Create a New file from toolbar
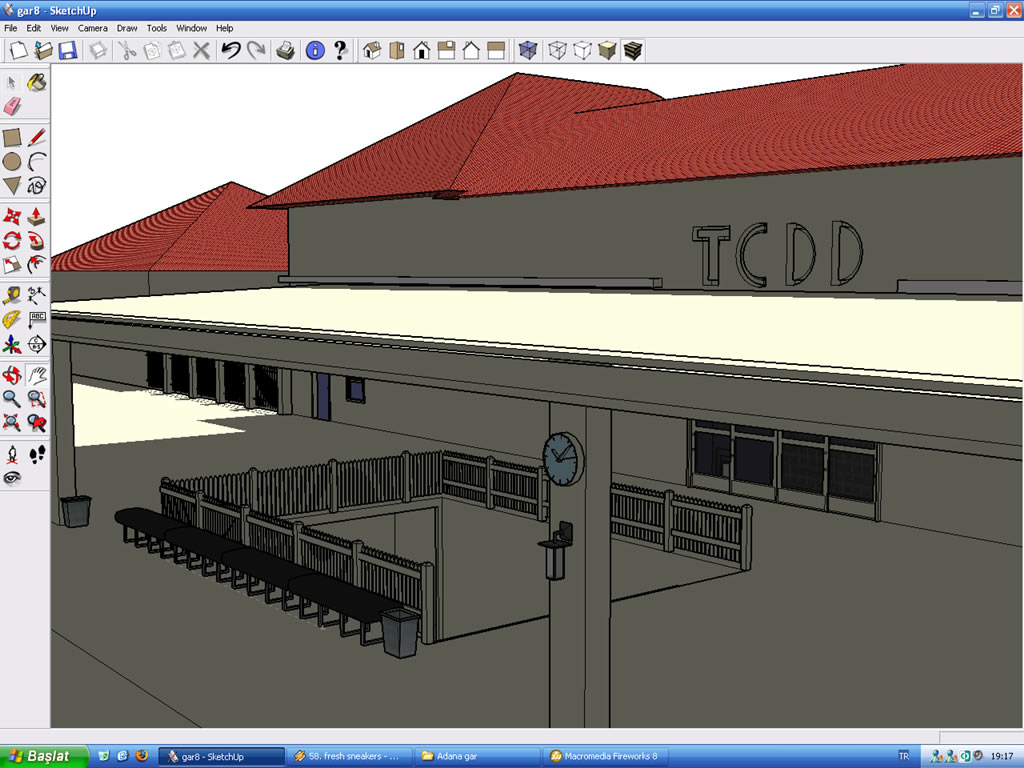 pyautogui.click(x=18, y=50)
